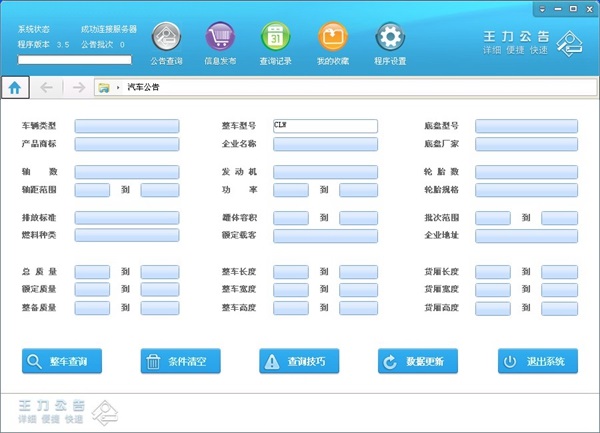The width and height of the screenshot is (600, 433).
Task: Focus the 车辆类型 field
Action: 127,126
